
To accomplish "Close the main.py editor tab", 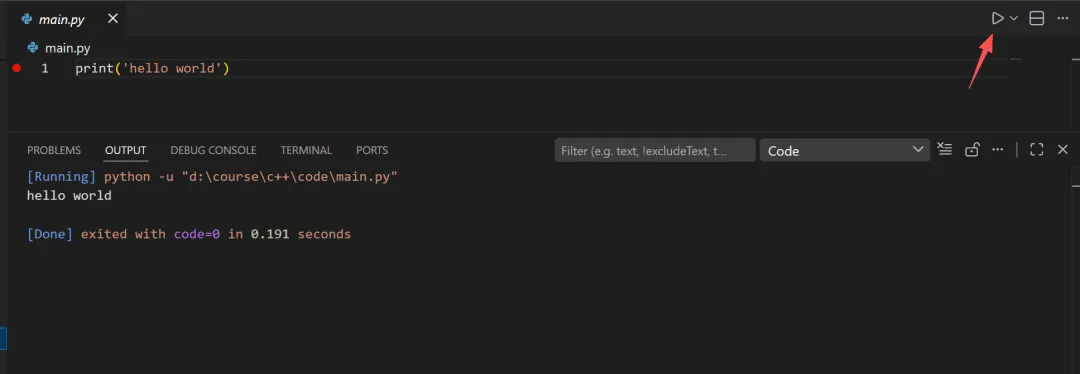I will point(113,19).
